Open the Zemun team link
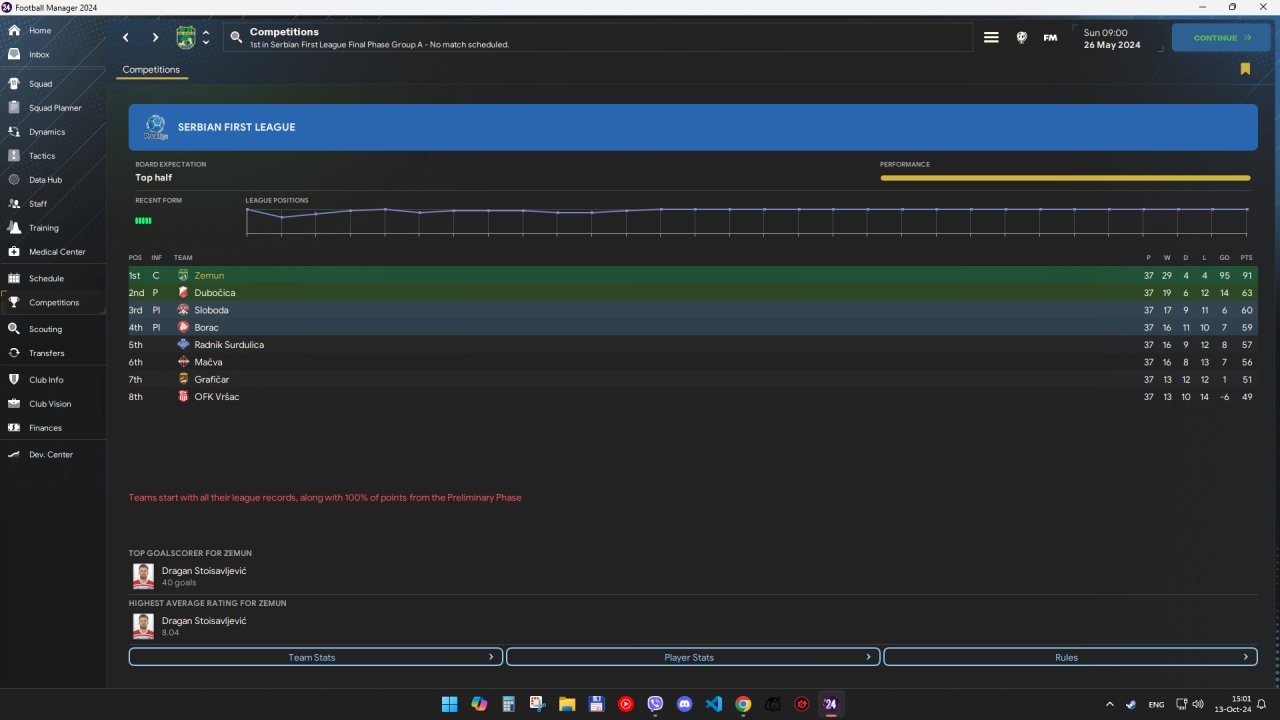This screenshot has width=1280, height=720. tap(209, 275)
